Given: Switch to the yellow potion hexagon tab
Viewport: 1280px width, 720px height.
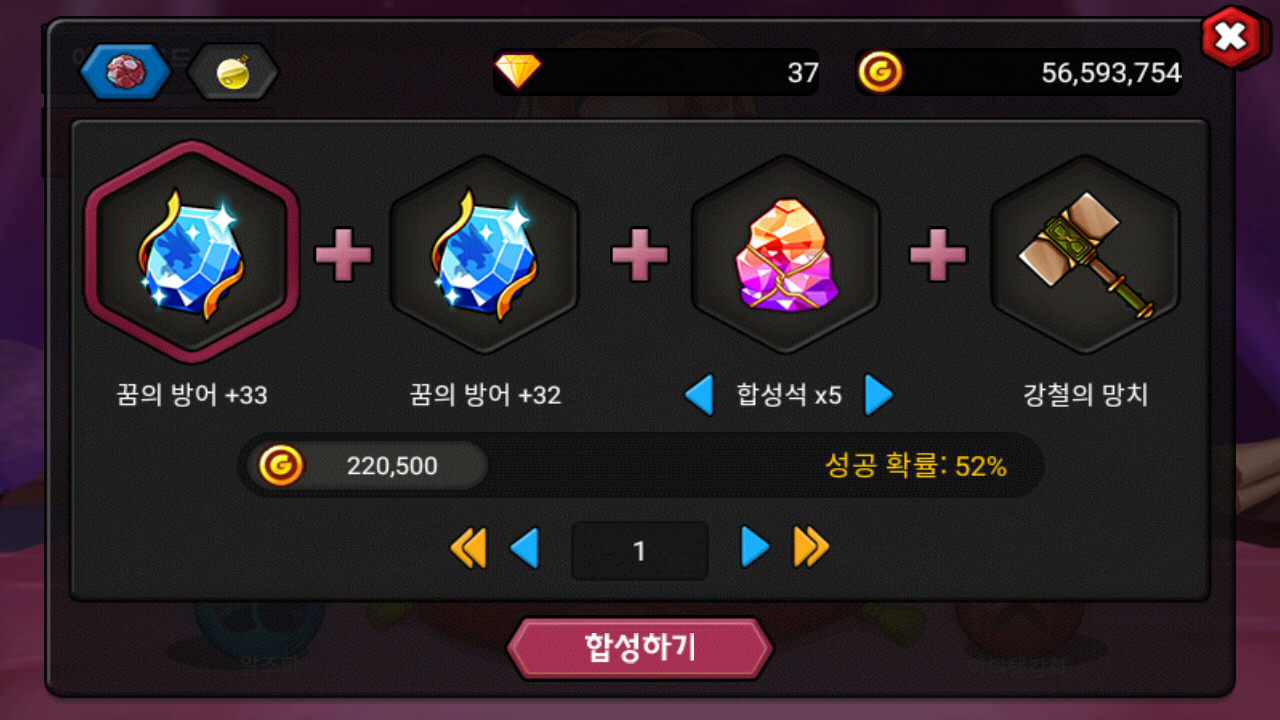Looking at the screenshot, I should tap(232, 71).
